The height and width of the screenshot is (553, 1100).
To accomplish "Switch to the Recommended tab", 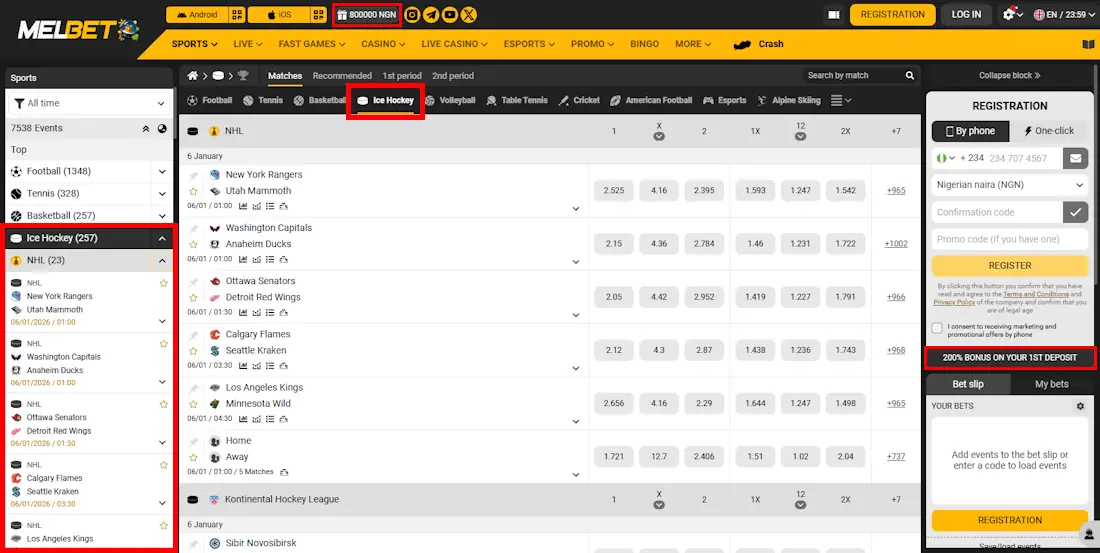I will [342, 76].
